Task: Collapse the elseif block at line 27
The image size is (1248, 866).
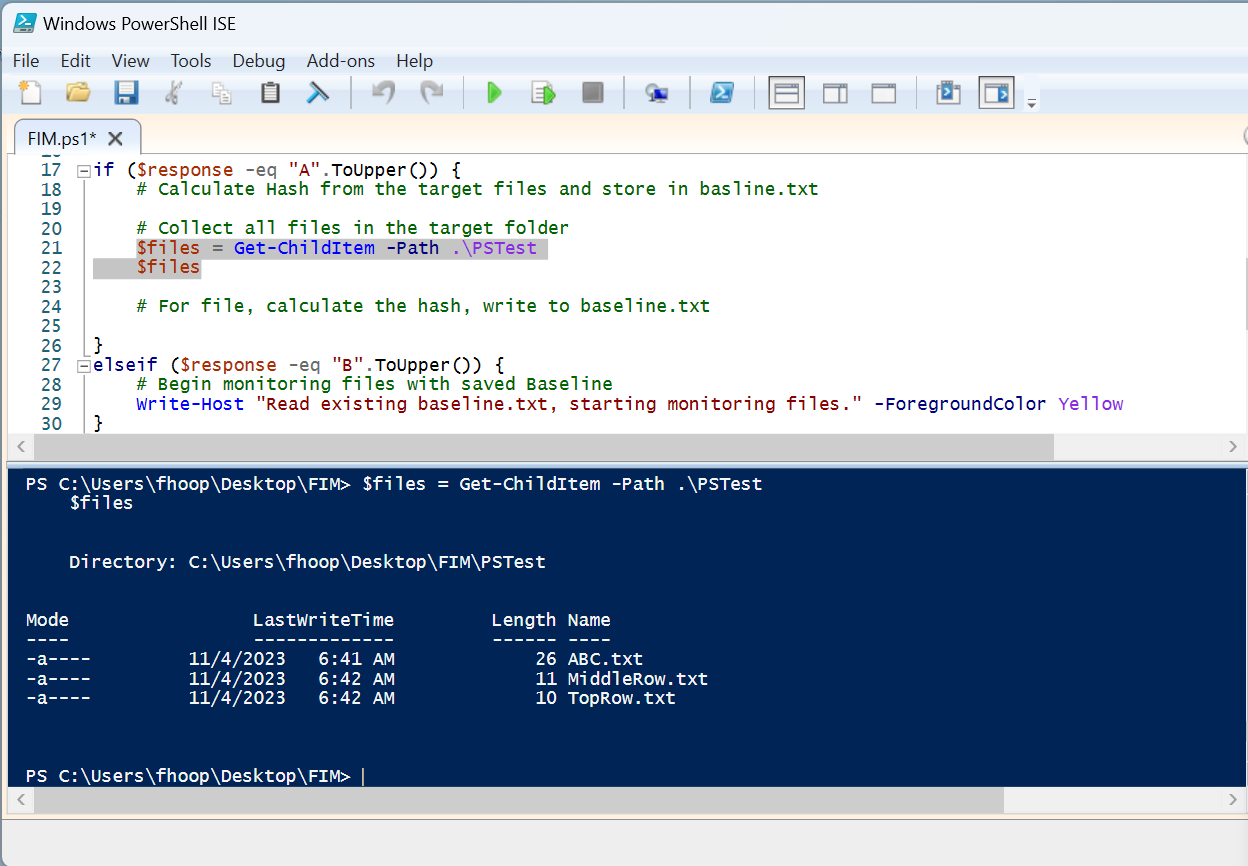Action: [x=83, y=364]
